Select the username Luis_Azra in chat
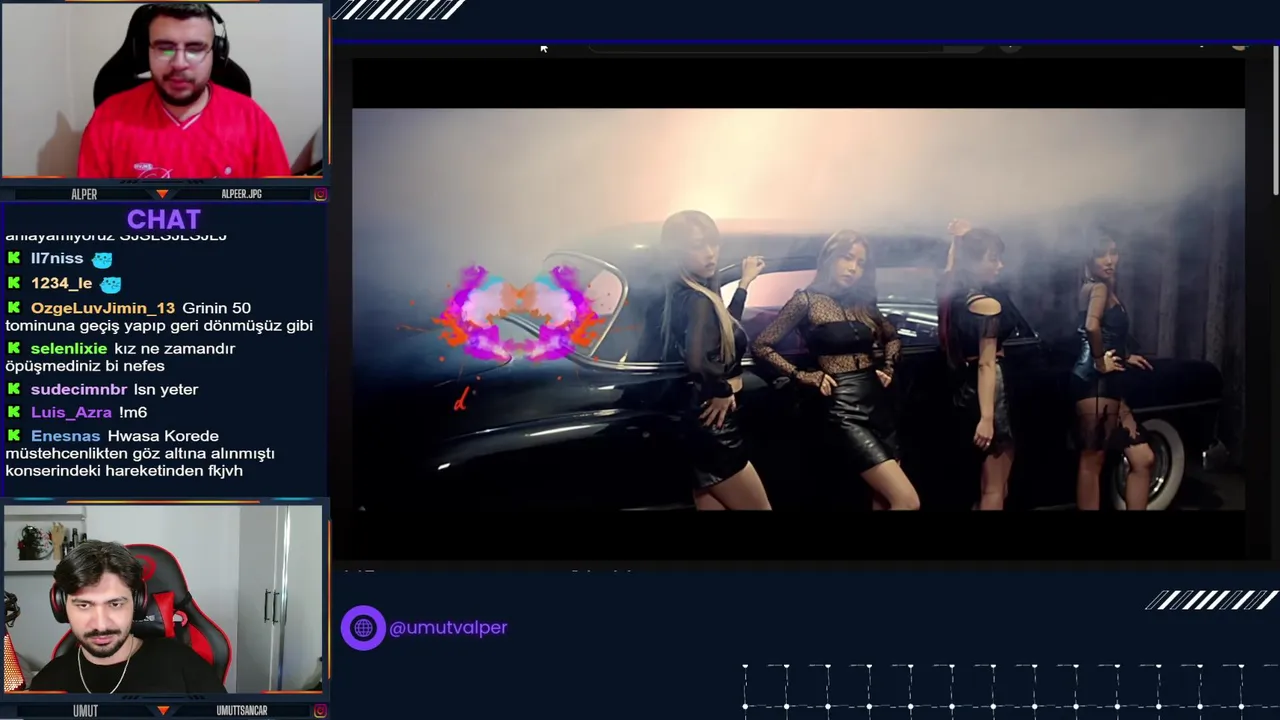The image size is (1280, 720). 71,412
